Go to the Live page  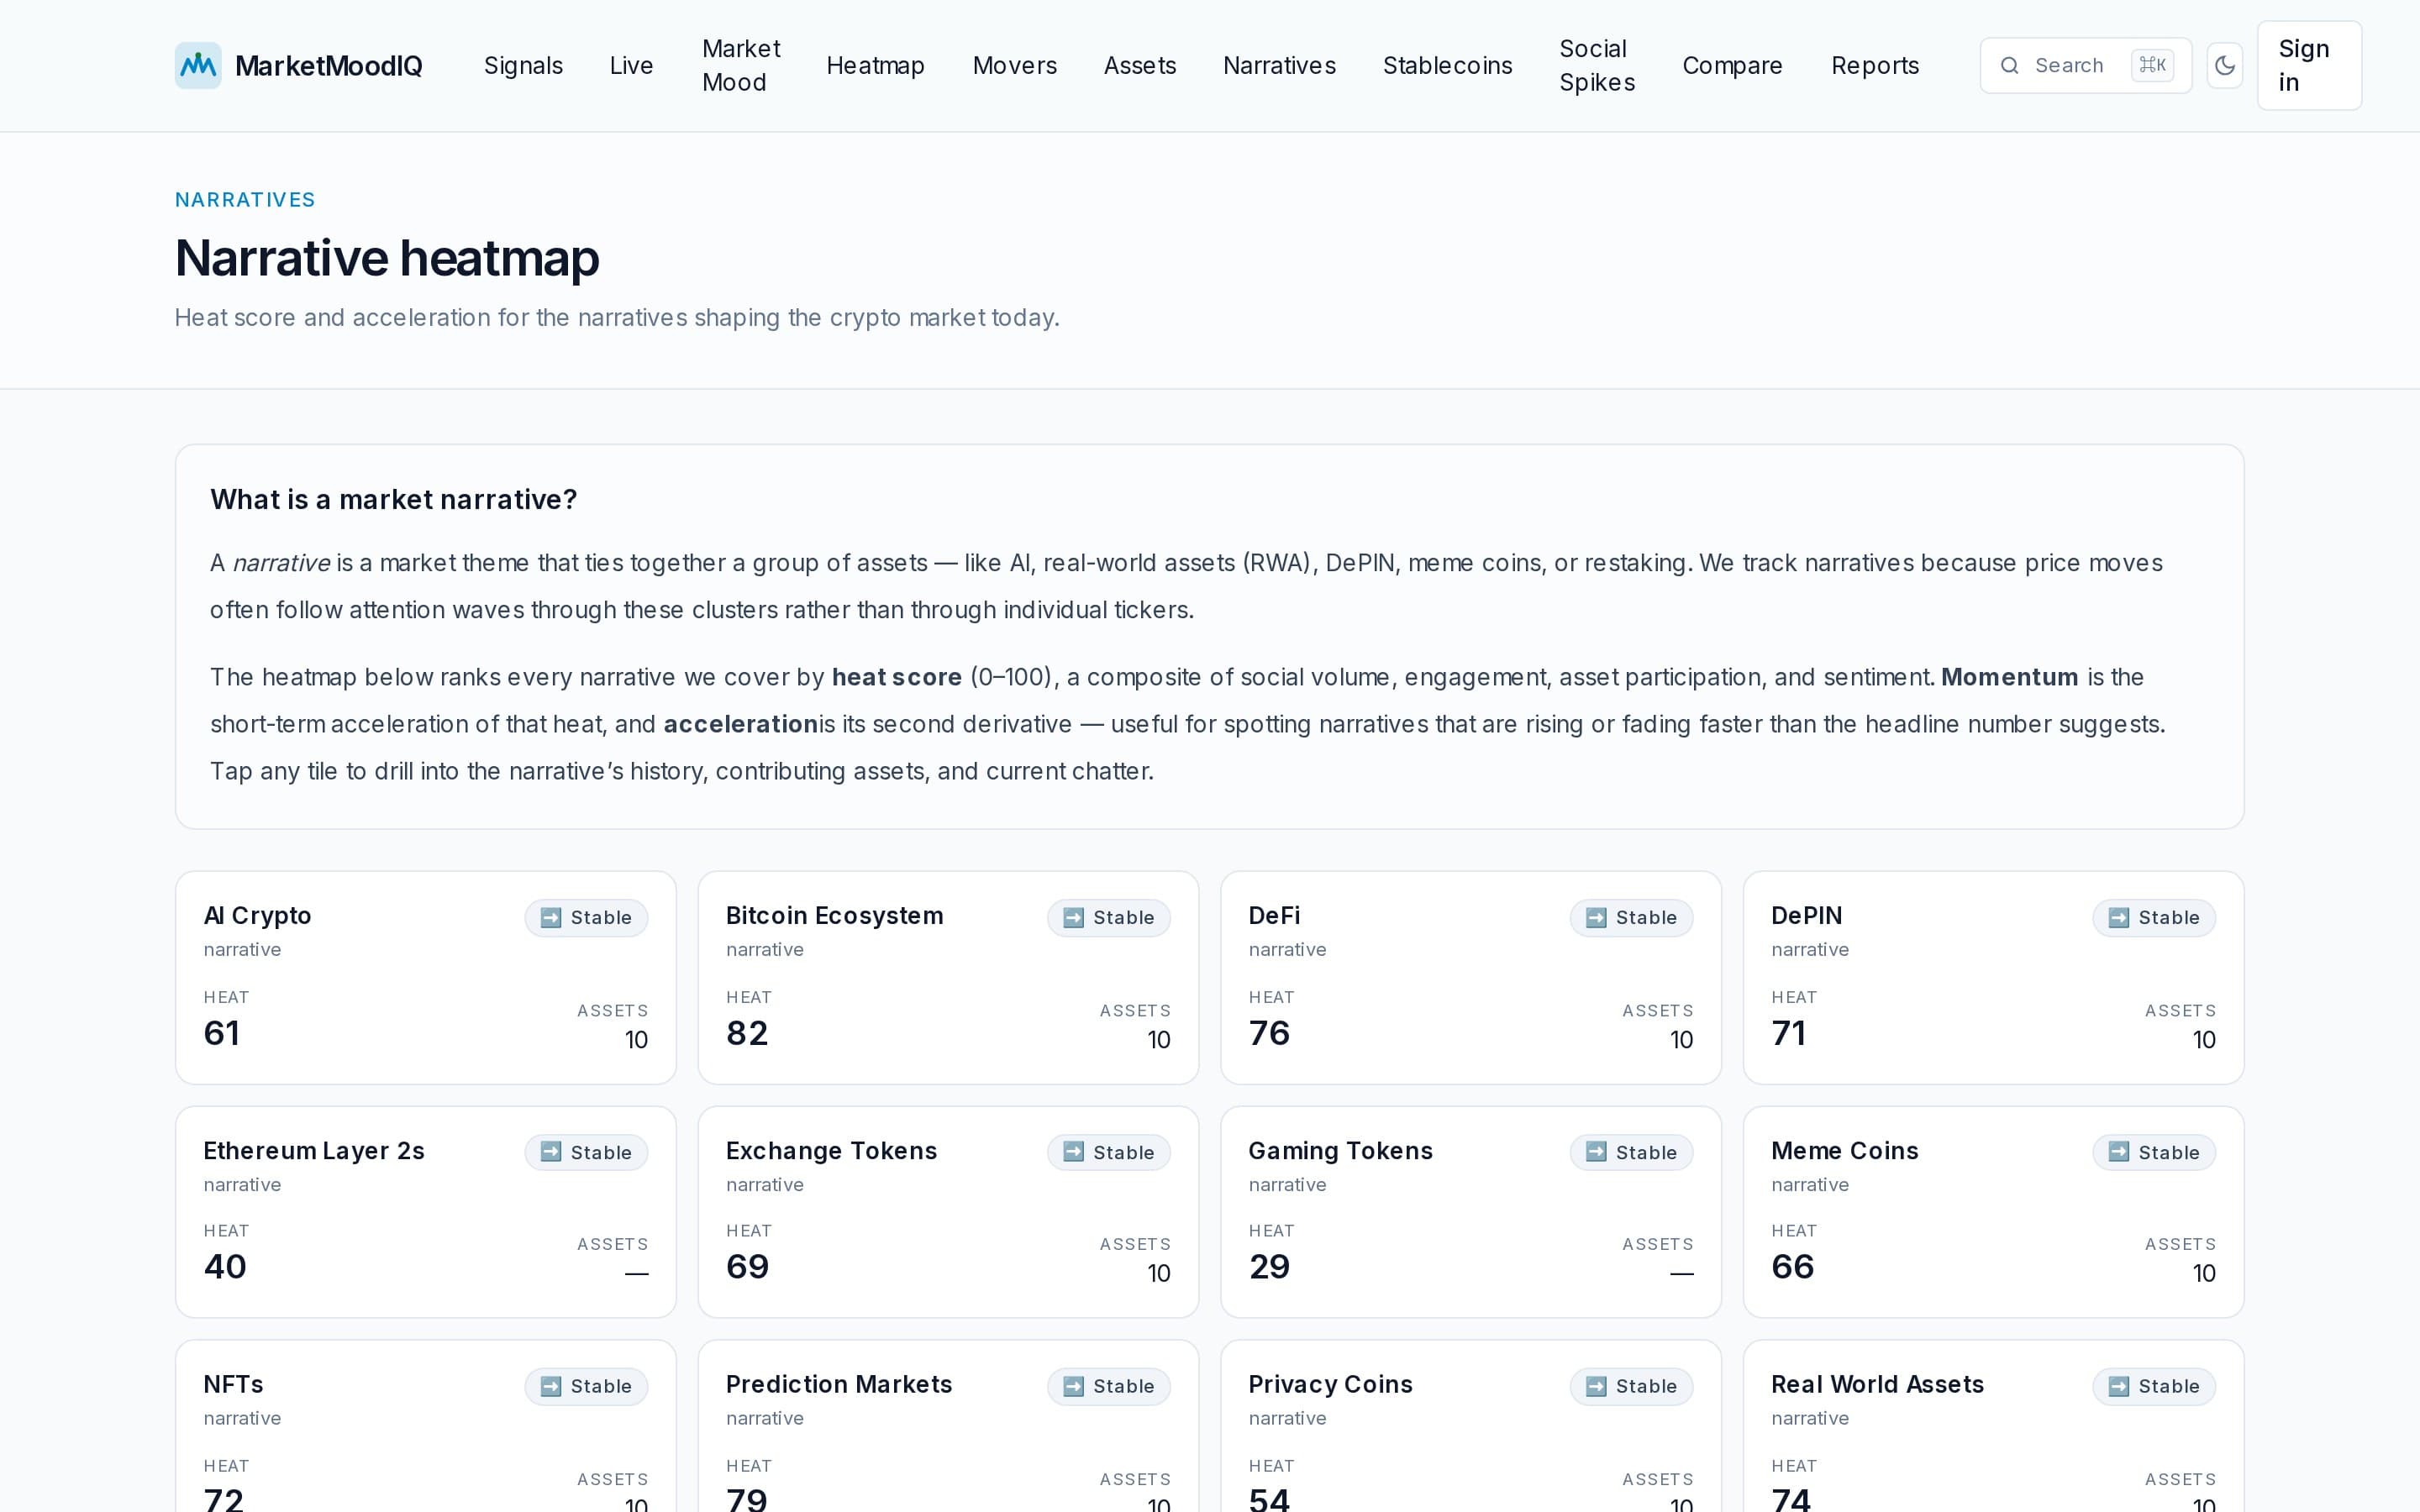click(631, 65)
